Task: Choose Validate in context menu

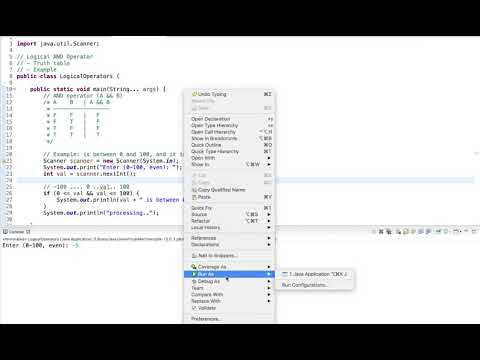Action: (230, 308)
